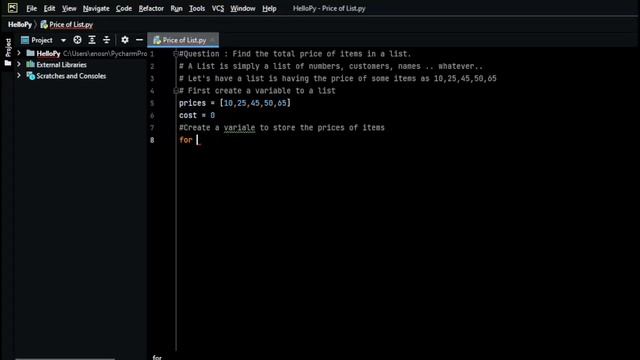Viewport: 640px width, 360px height.
Task: Click the 'for' breadcrumb at editor bottom
Action: pos(157,357)
